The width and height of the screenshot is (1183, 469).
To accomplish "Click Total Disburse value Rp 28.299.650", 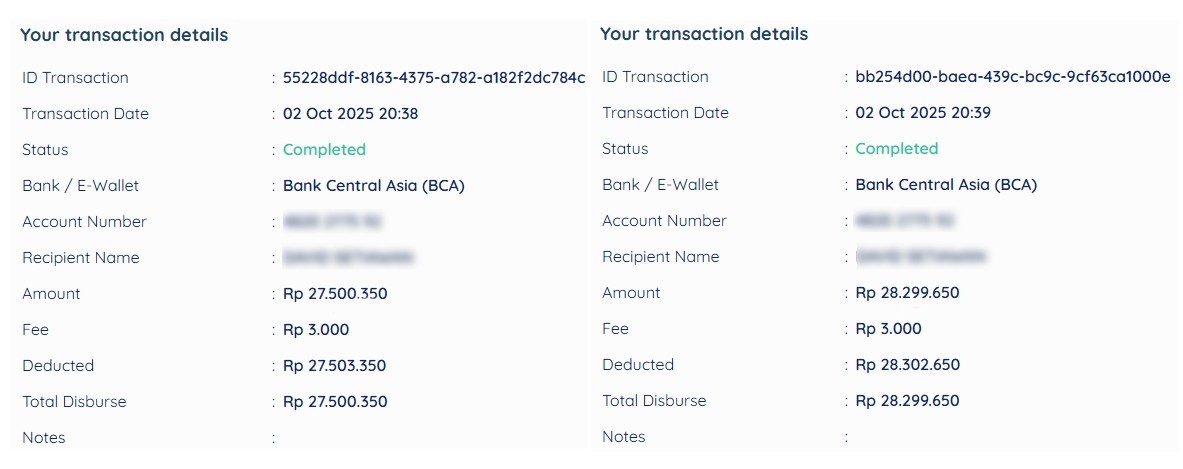I will coord(907,401).
